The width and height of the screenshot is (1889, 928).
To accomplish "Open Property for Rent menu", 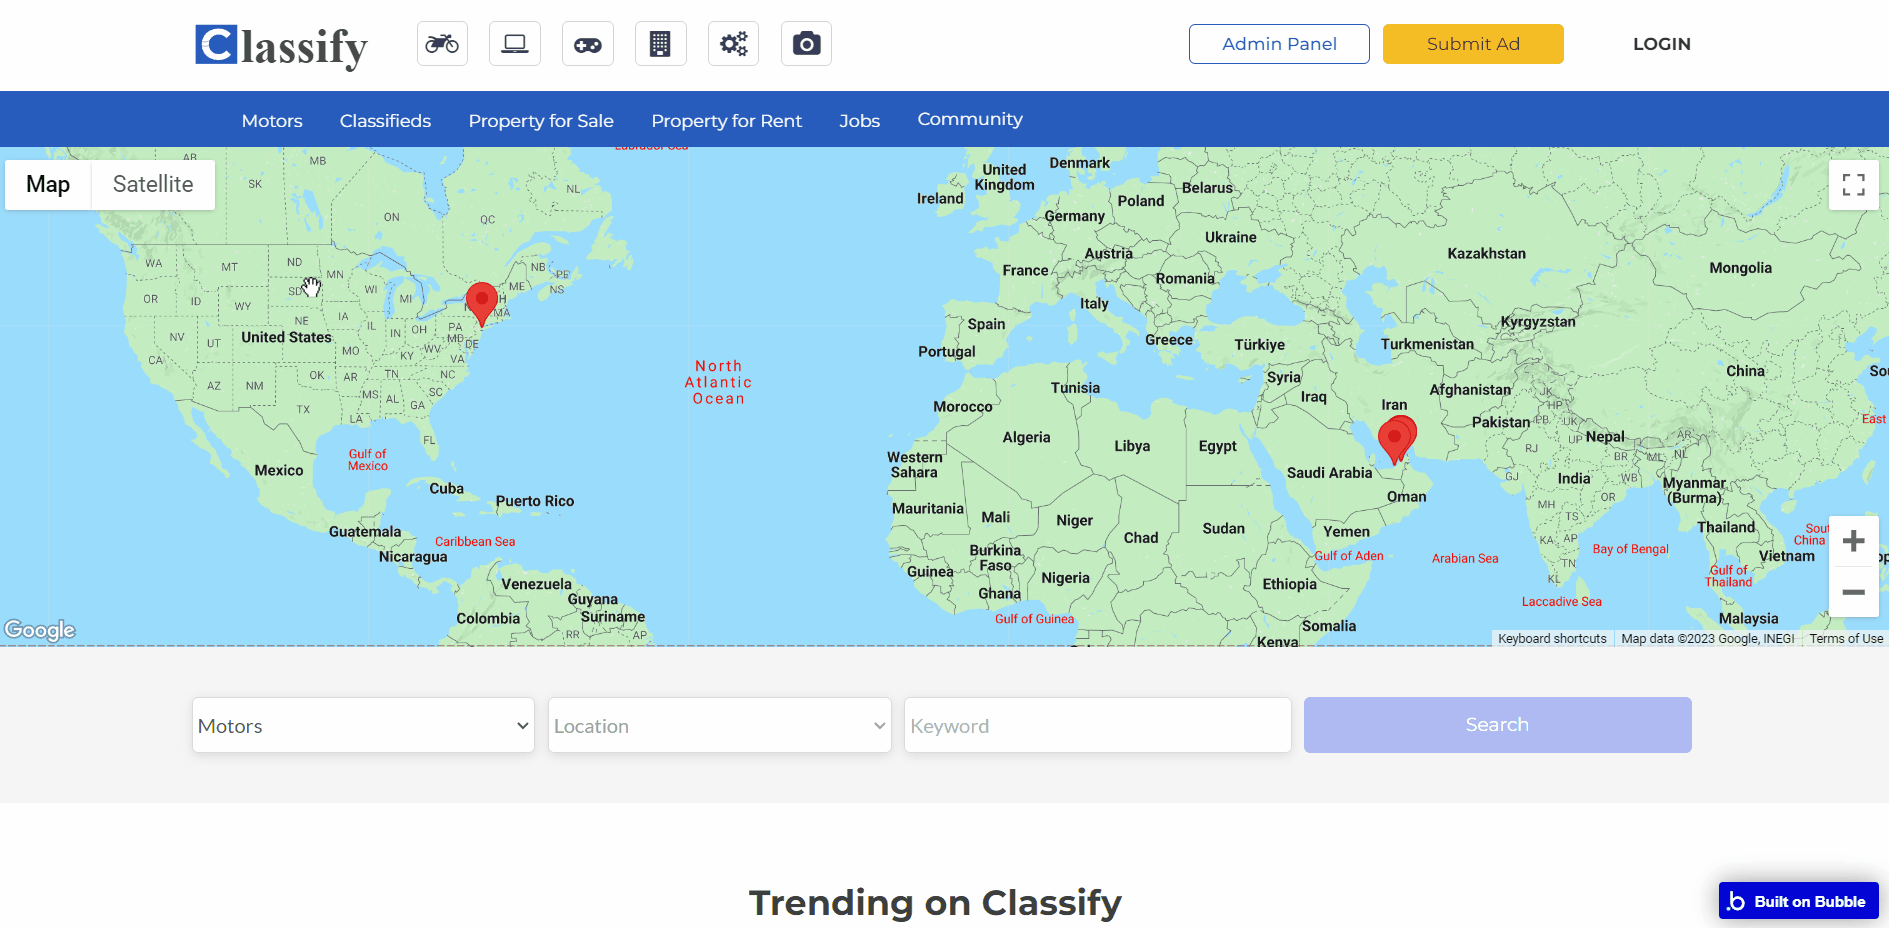I will click(x=727, y=120).
